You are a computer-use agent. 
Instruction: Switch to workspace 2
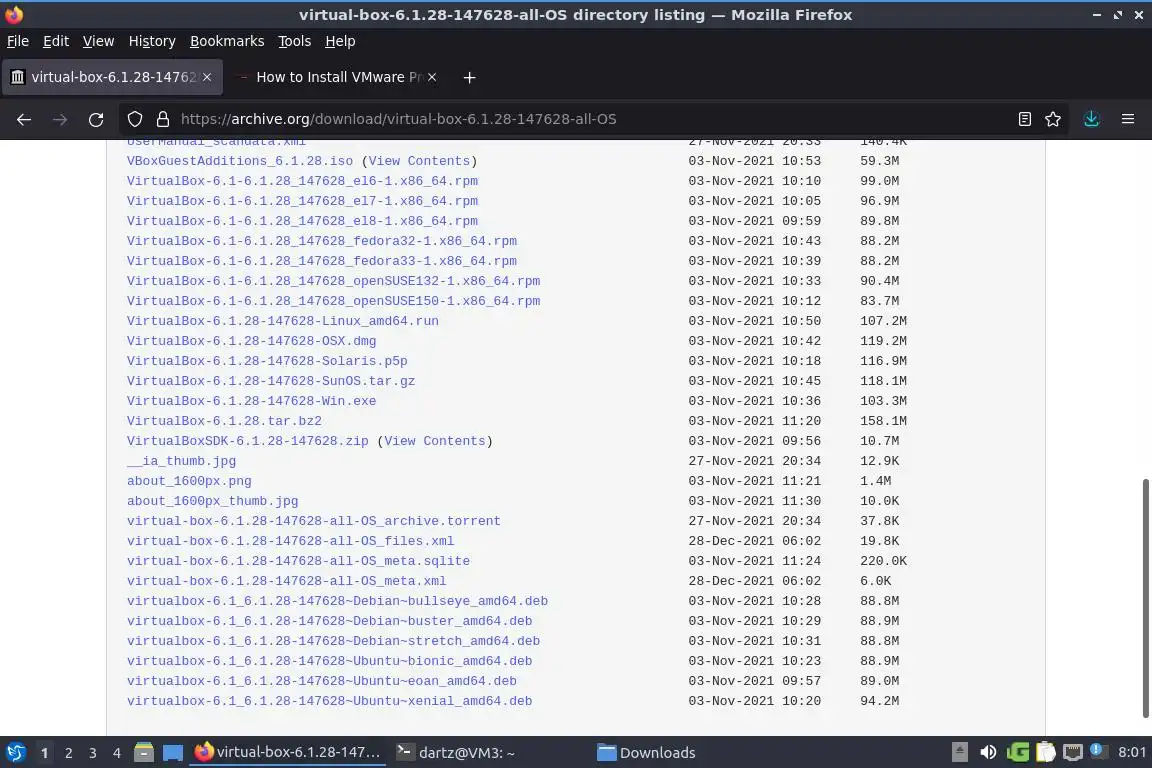coord(68,753)
